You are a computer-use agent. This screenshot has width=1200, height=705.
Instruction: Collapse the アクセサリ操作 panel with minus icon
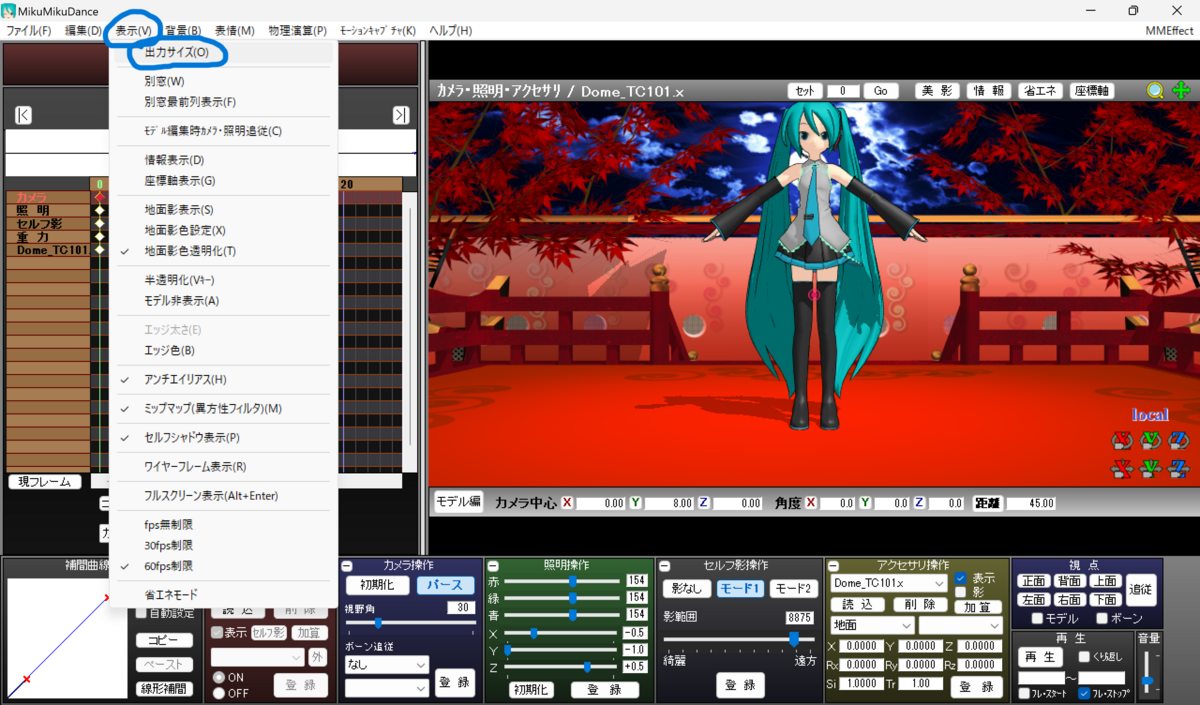[x=834, y=566]
